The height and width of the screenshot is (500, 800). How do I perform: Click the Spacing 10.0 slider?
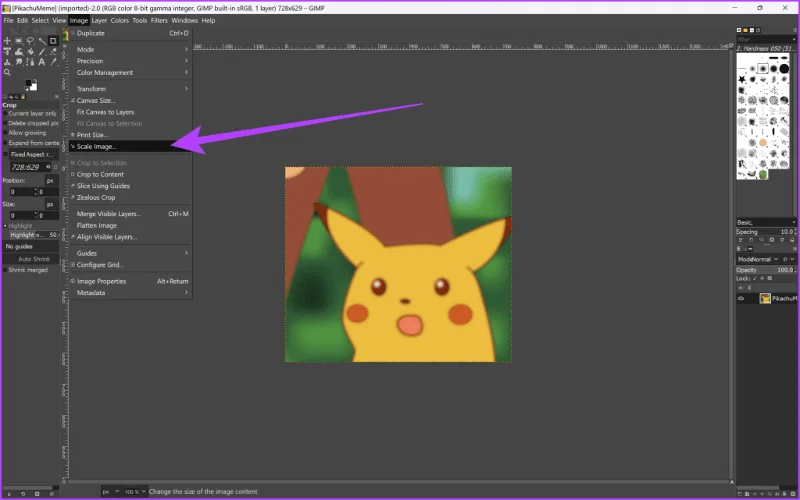coord(765,232)
